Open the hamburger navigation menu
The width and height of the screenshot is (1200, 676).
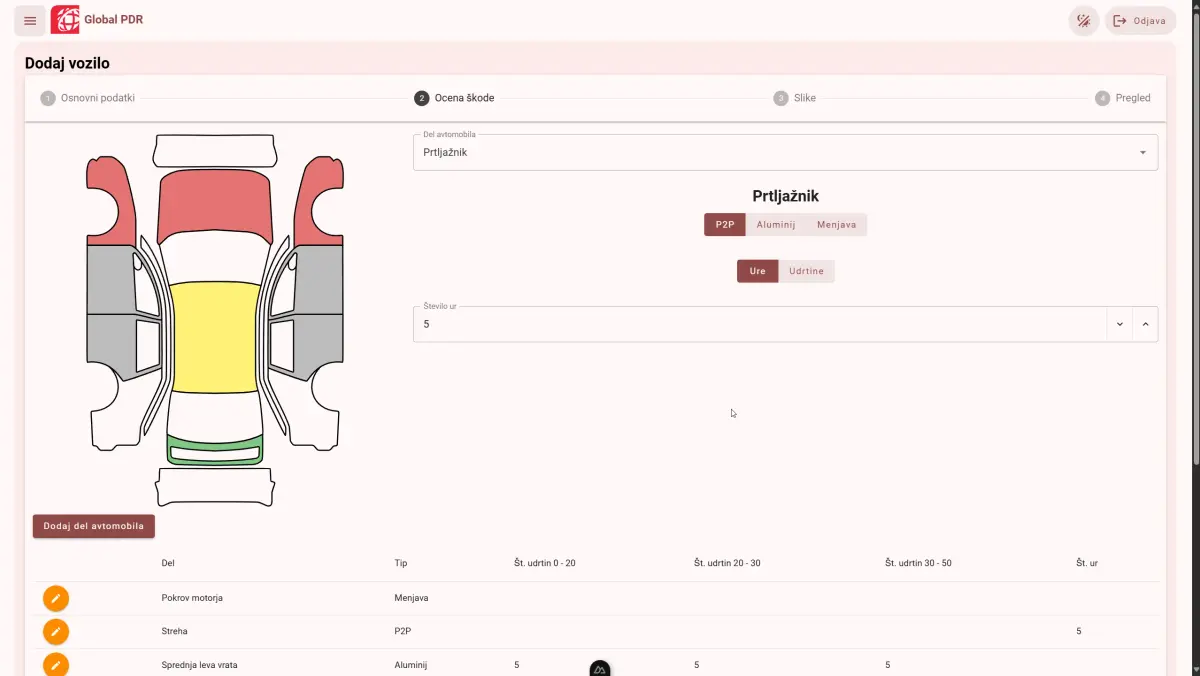click(30, 20)
